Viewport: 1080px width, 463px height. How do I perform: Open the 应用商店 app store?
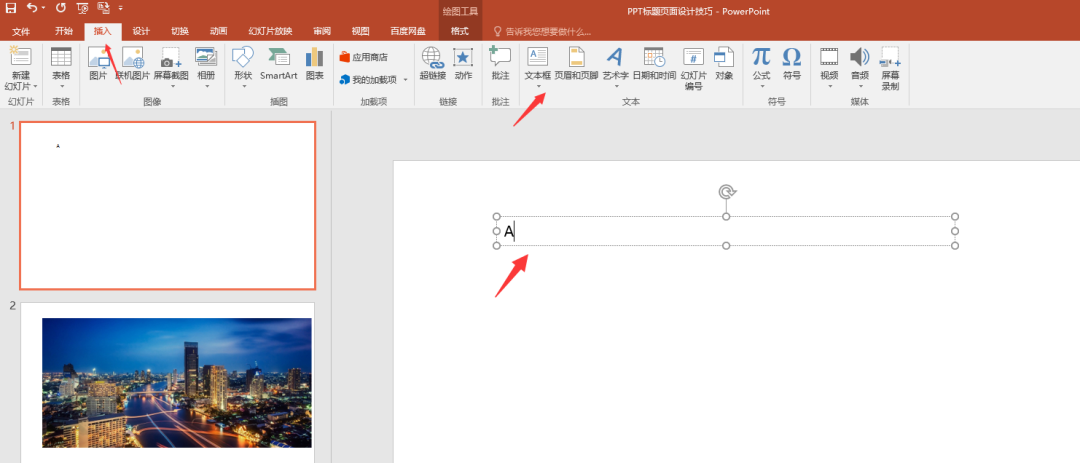coord(363,57)
